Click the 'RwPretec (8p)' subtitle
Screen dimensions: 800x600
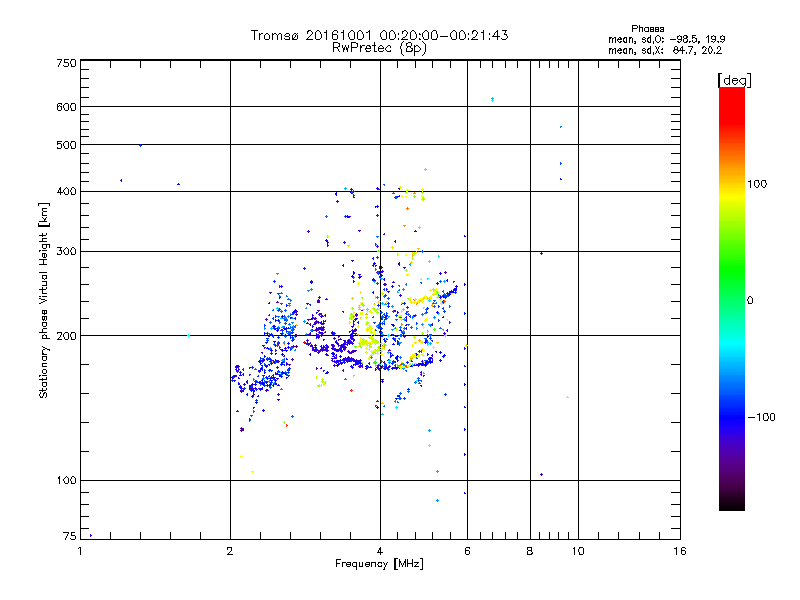[379, 48]
